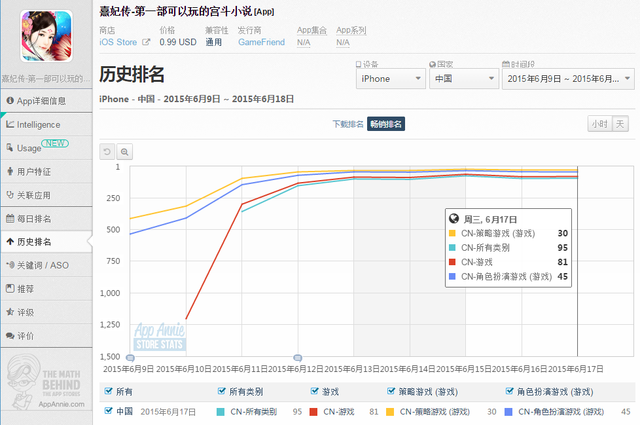Open the 中国 country dropdown
640x425 pixels.
463,78
